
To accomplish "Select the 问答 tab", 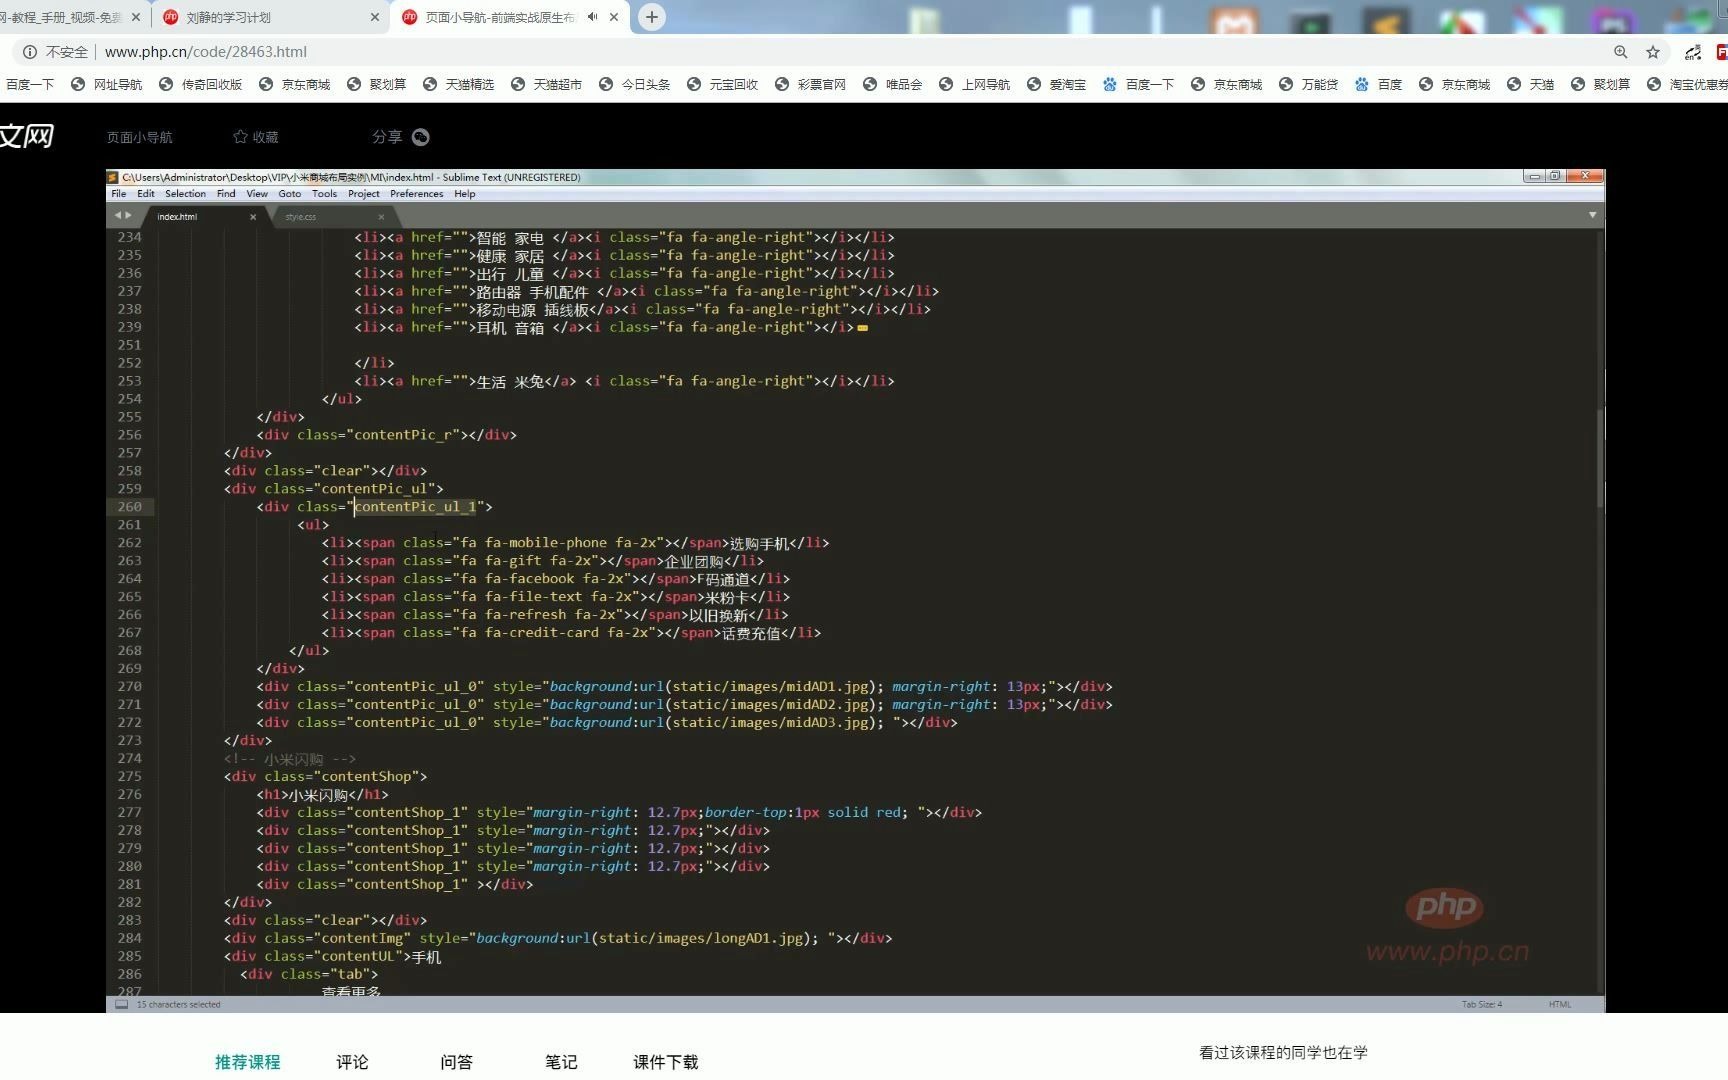I will 457,1062.
